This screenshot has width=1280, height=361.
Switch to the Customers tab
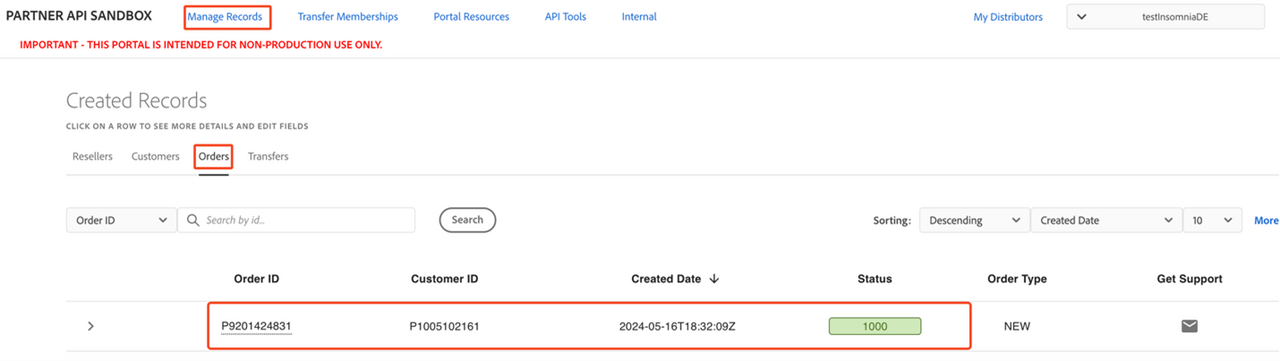tap(155, 157)
